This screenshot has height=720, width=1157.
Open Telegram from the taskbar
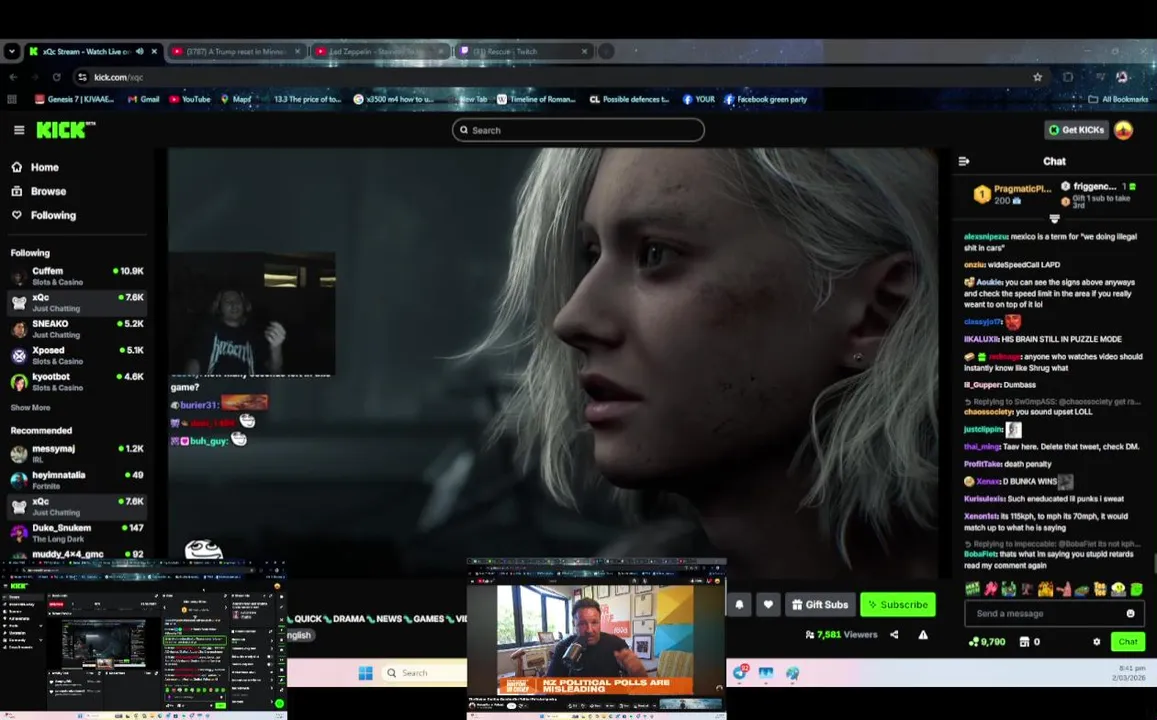tap(740, 673)
